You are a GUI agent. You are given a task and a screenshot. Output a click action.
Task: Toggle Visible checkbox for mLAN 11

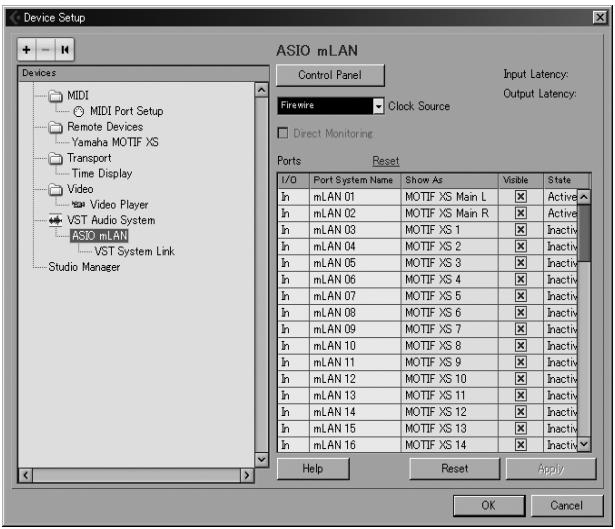click(520, 362)
